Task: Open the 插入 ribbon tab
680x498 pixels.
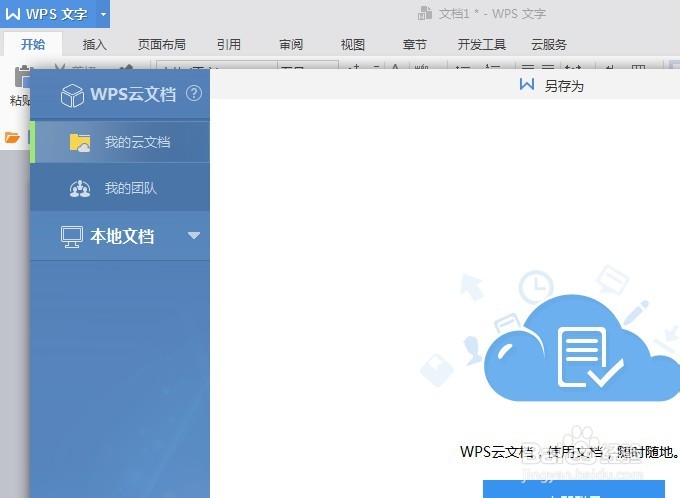Action: tap(95, 44)
